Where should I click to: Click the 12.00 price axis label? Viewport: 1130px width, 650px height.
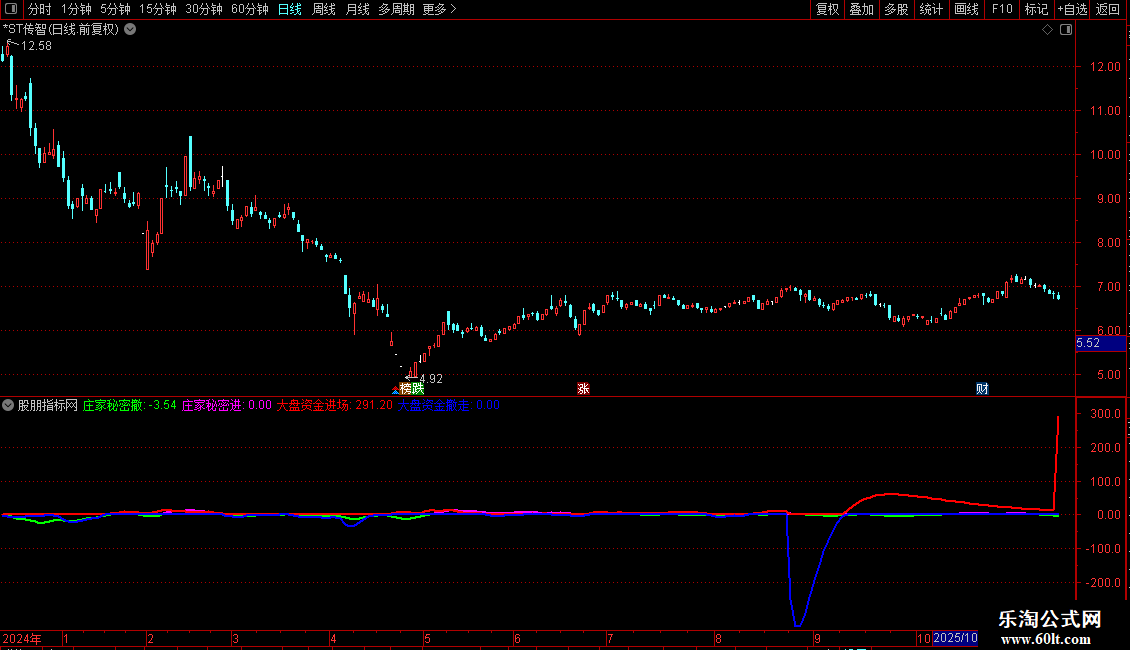click(x=1105, y=67)
